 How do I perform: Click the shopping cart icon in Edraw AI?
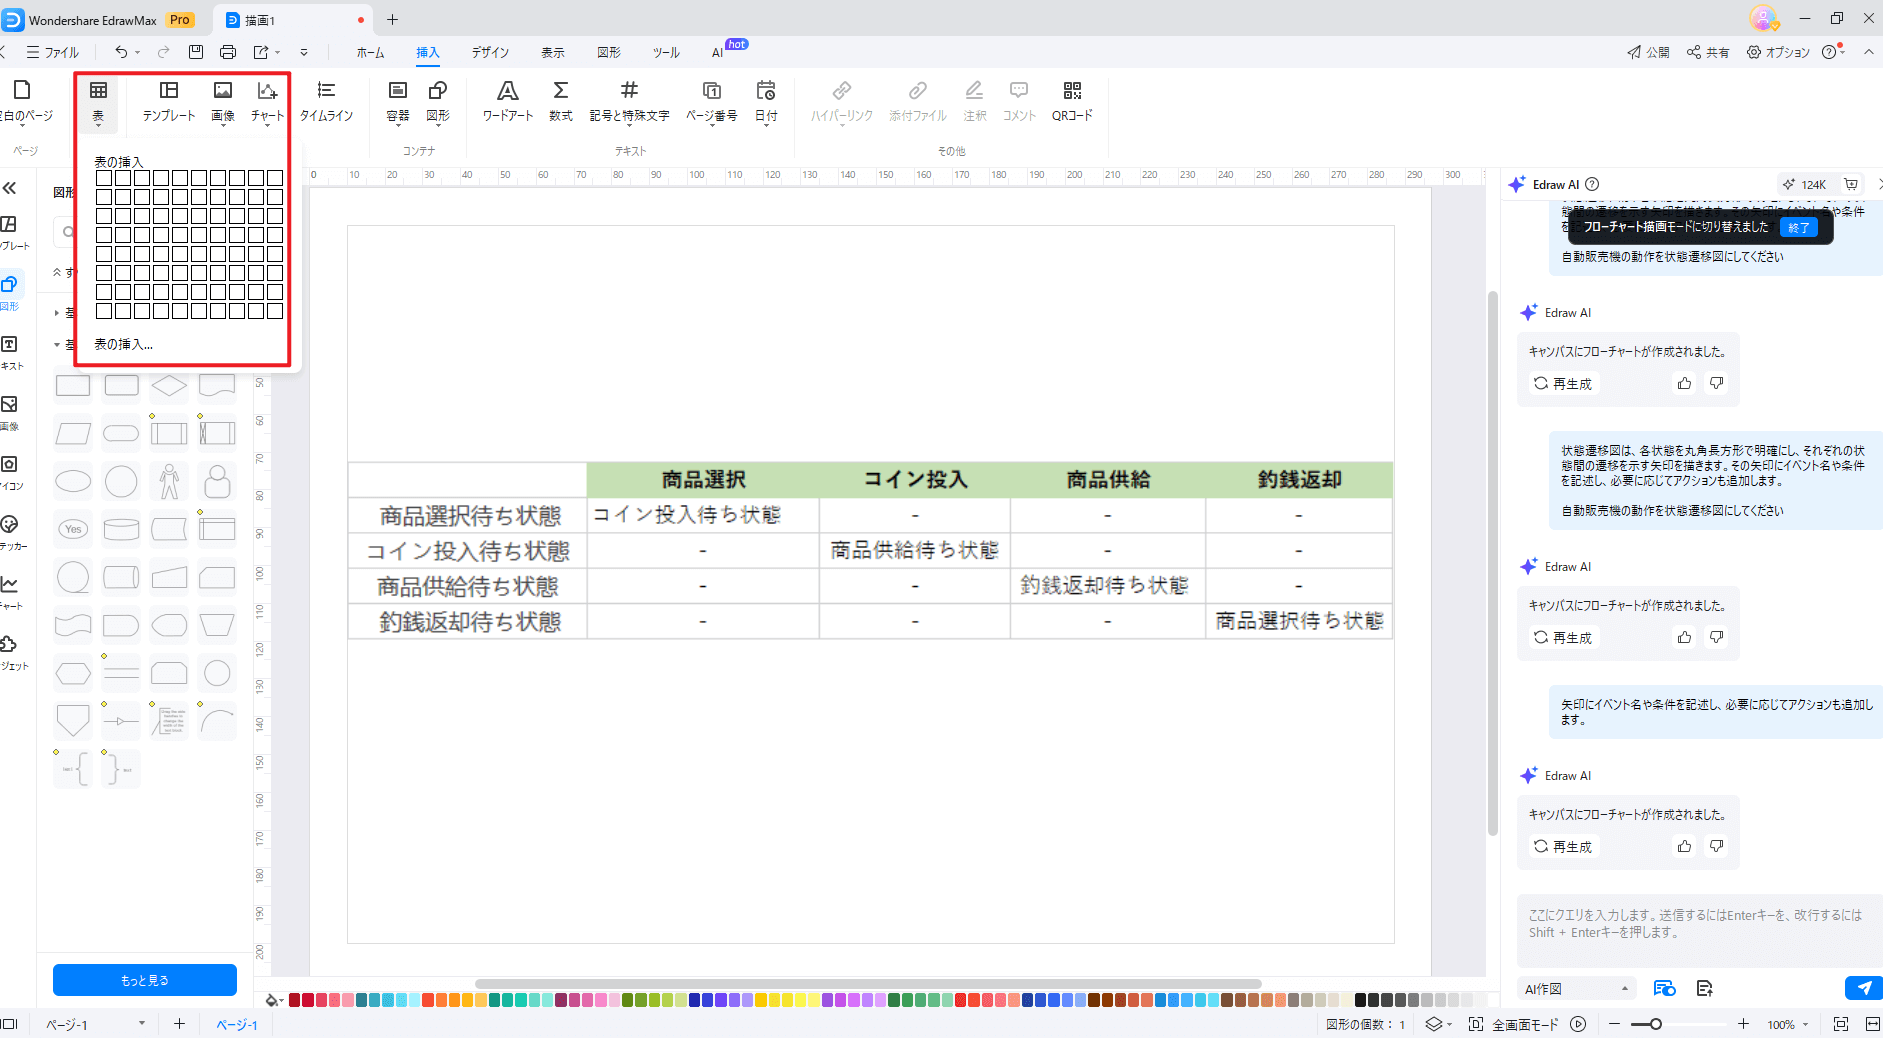coord(1851,184)
